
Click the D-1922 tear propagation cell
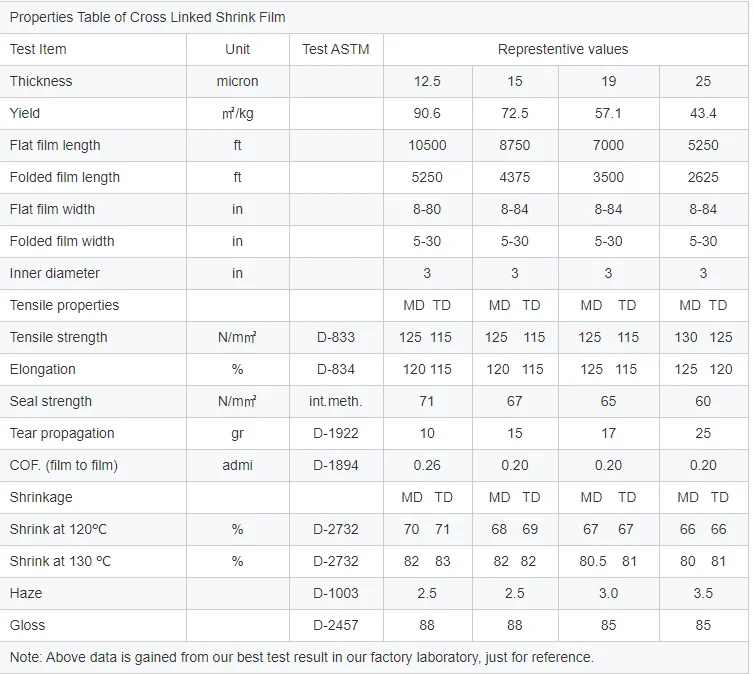335,433
